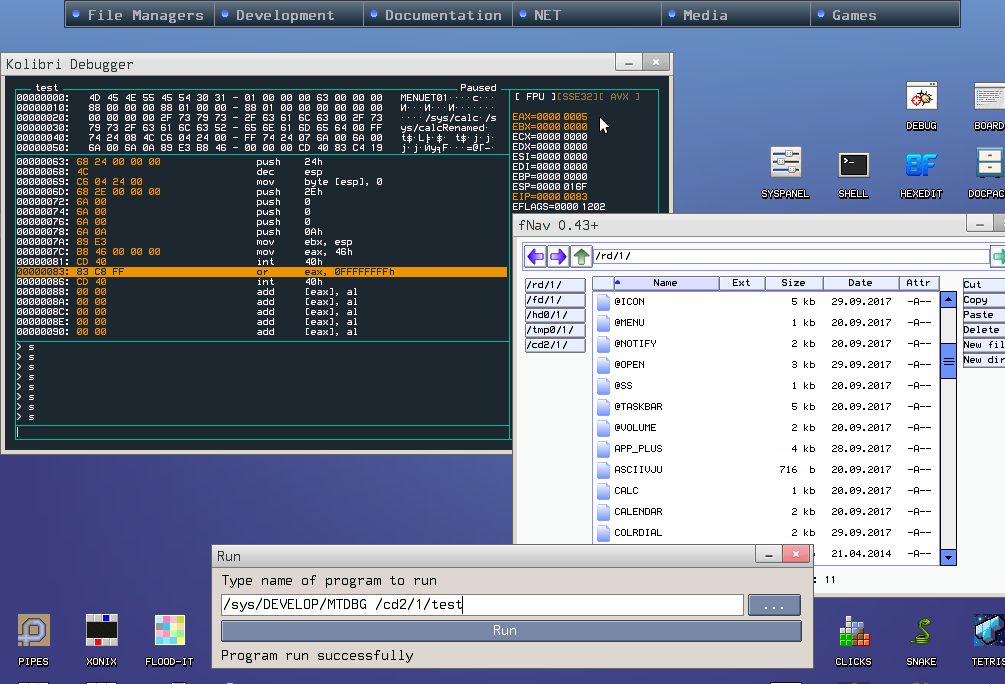Viewport: 1005px width, 684px height.
Task: Click the forward arrow in fNav
Action: [x=558, y=257]
